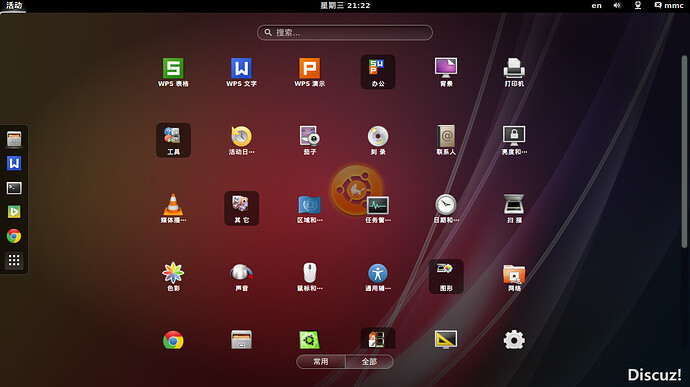
Task: Open the 其它 app folder
Action: 241,209
